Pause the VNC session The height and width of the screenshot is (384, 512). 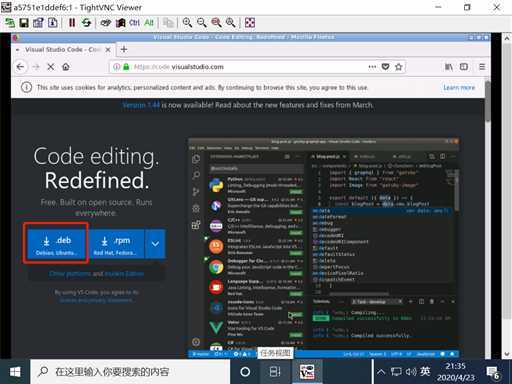[x=72, y=23]
